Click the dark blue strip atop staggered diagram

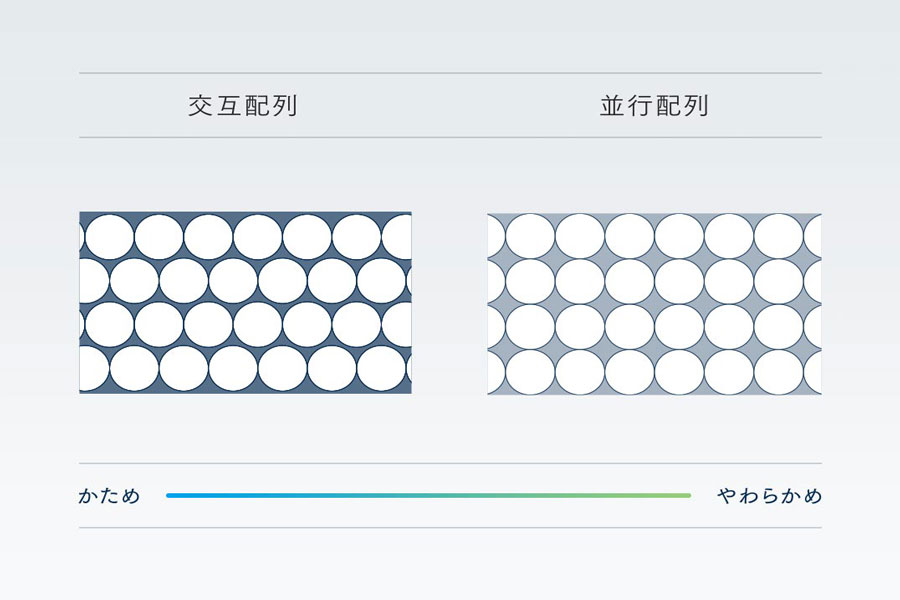click(245, 214)
